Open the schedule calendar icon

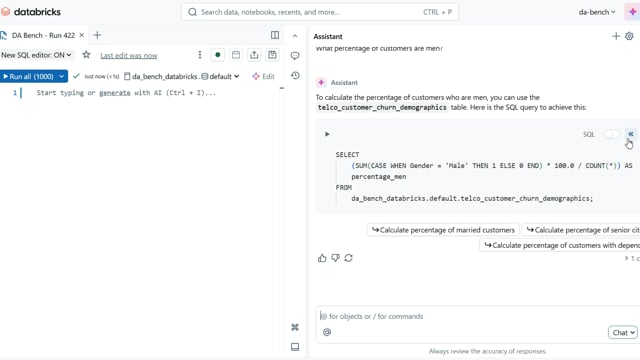[236, 55]
